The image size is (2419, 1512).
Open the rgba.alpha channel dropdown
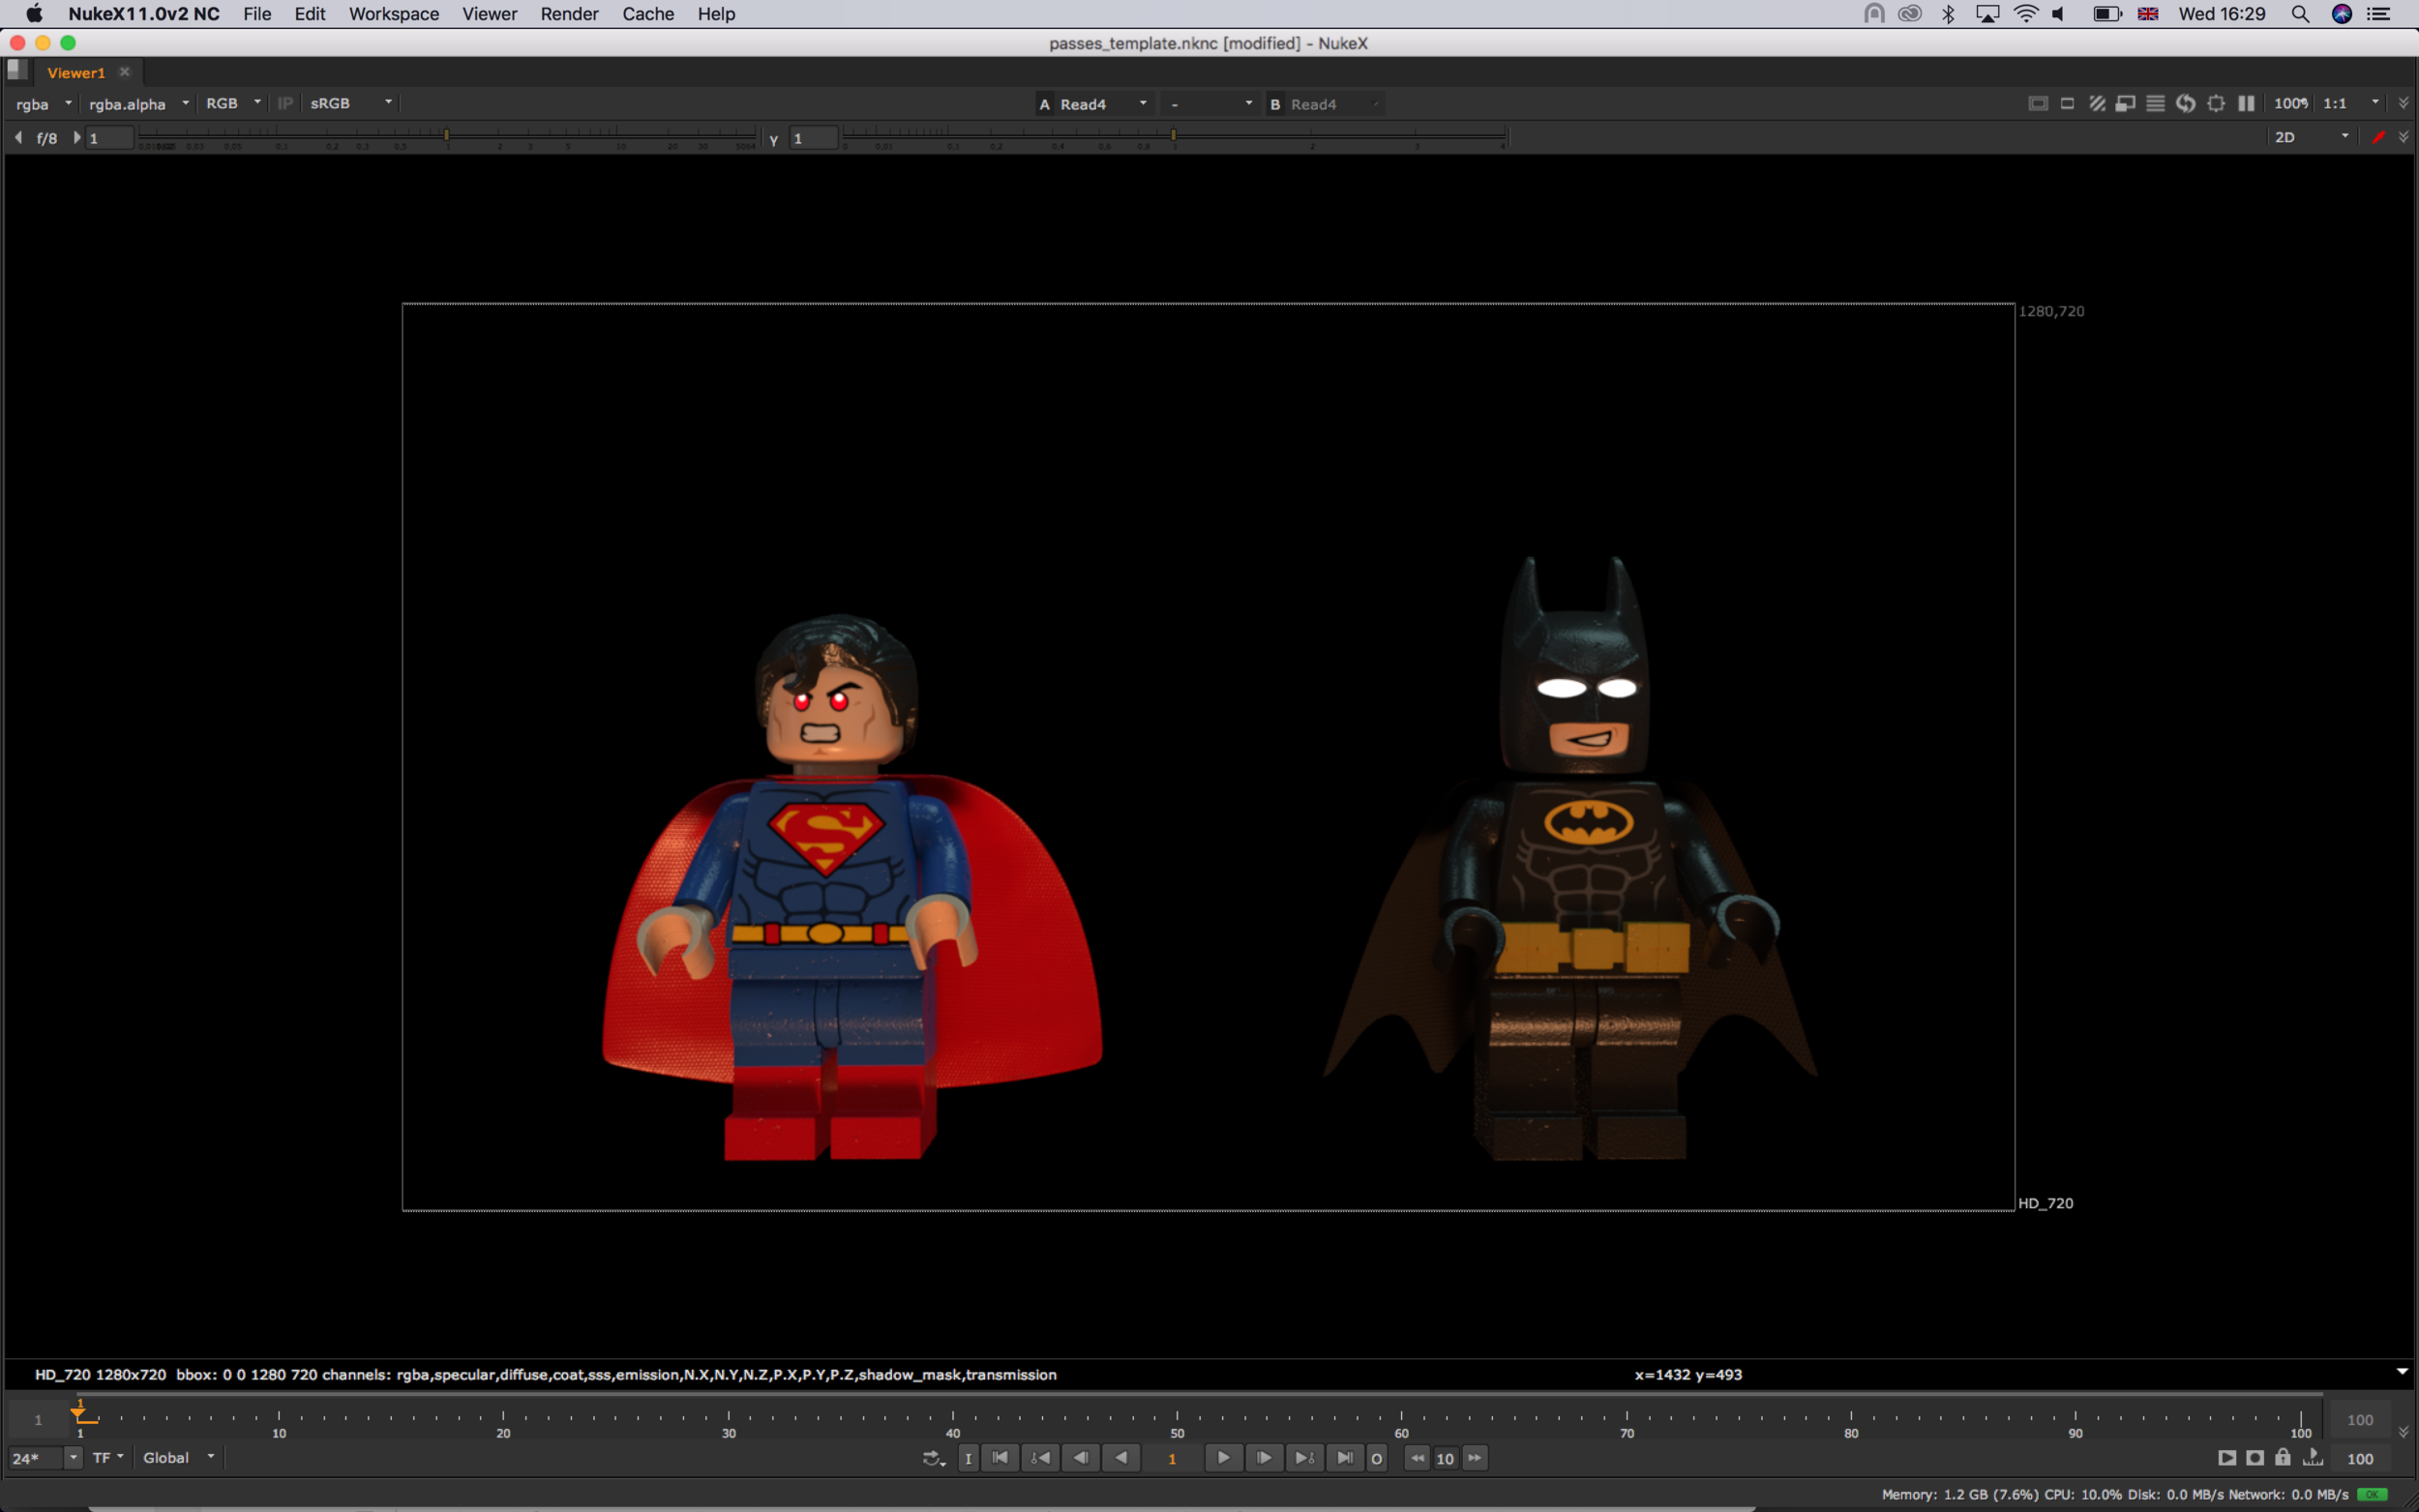click(138, 104)
